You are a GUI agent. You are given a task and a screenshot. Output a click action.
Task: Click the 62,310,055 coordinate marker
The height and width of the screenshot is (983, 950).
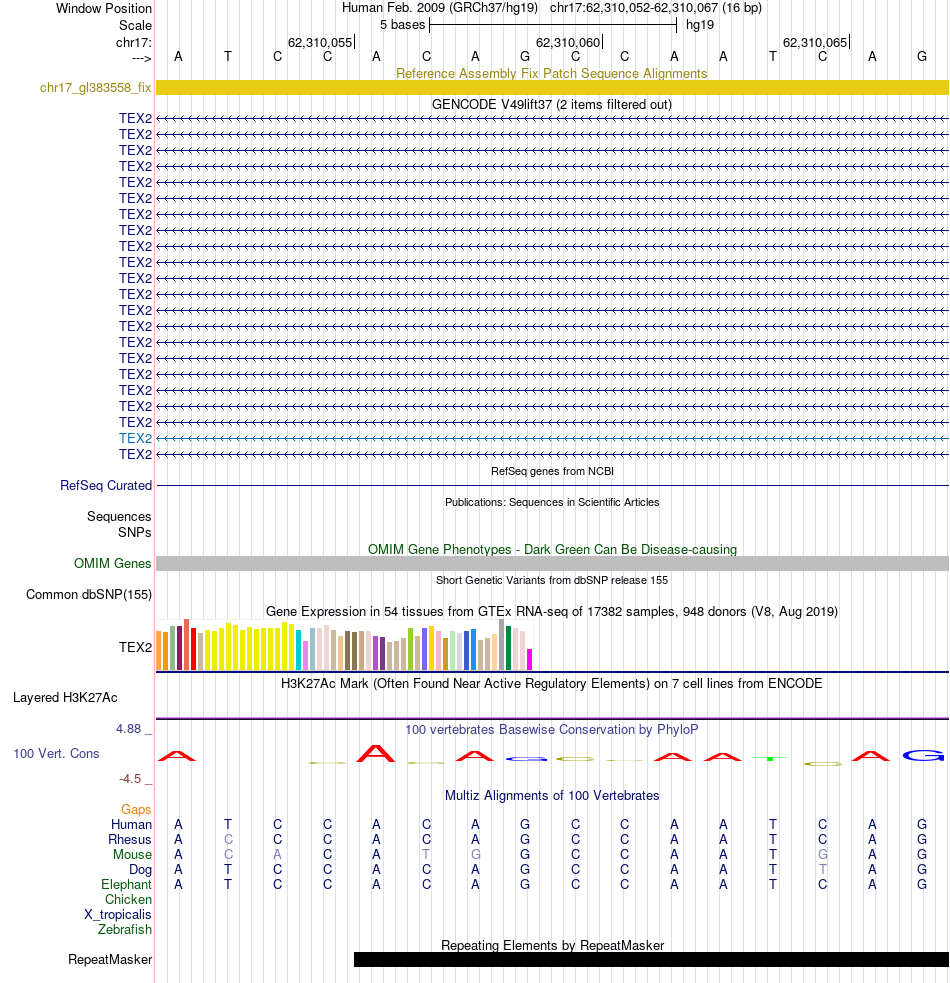tap(320, 43)
